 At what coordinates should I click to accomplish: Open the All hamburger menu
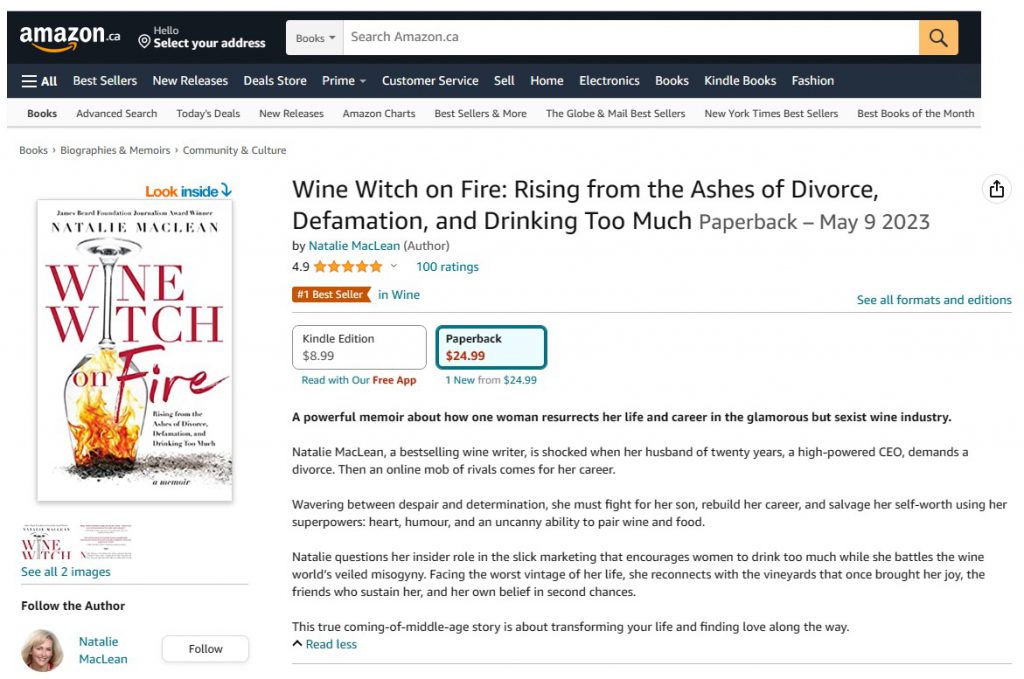click(x=39, y=81)
